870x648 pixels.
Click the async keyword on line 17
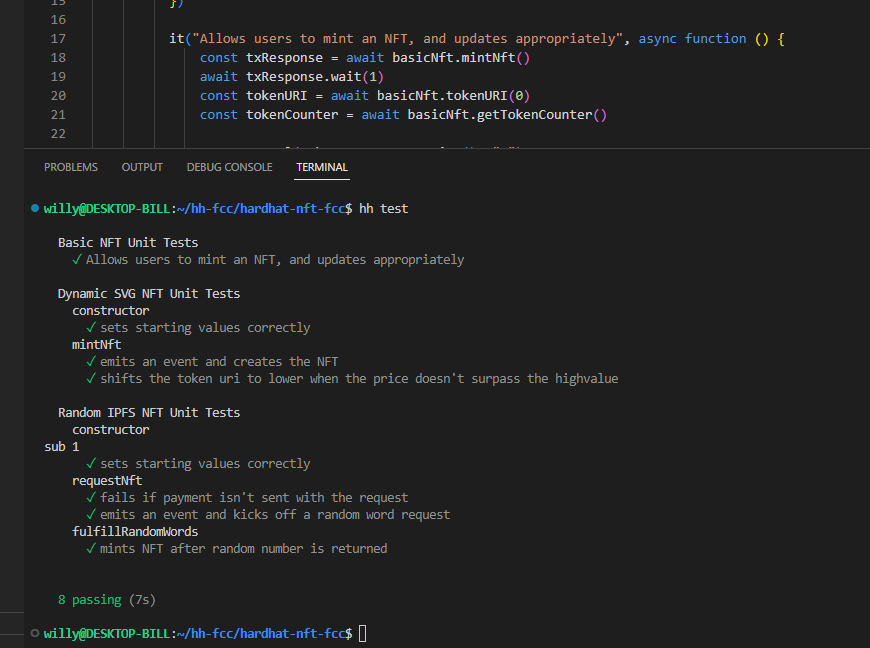657,39
